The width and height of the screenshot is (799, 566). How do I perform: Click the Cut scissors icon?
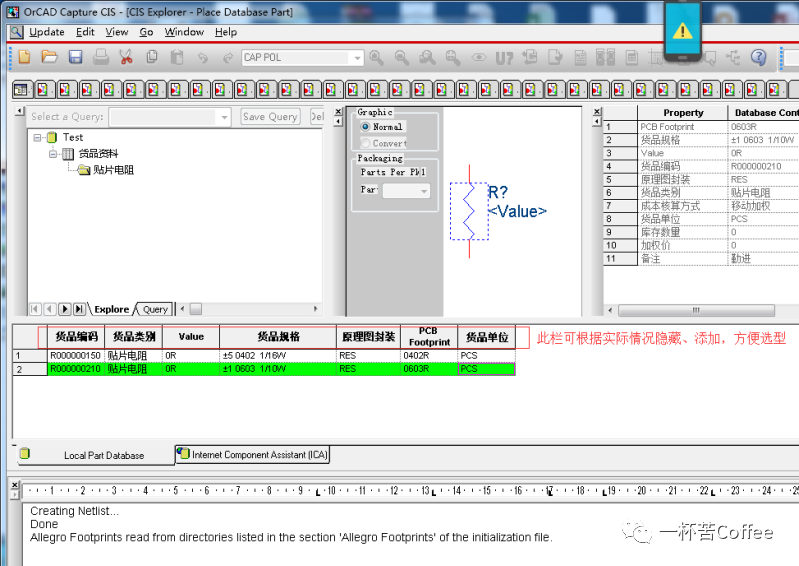126,57
